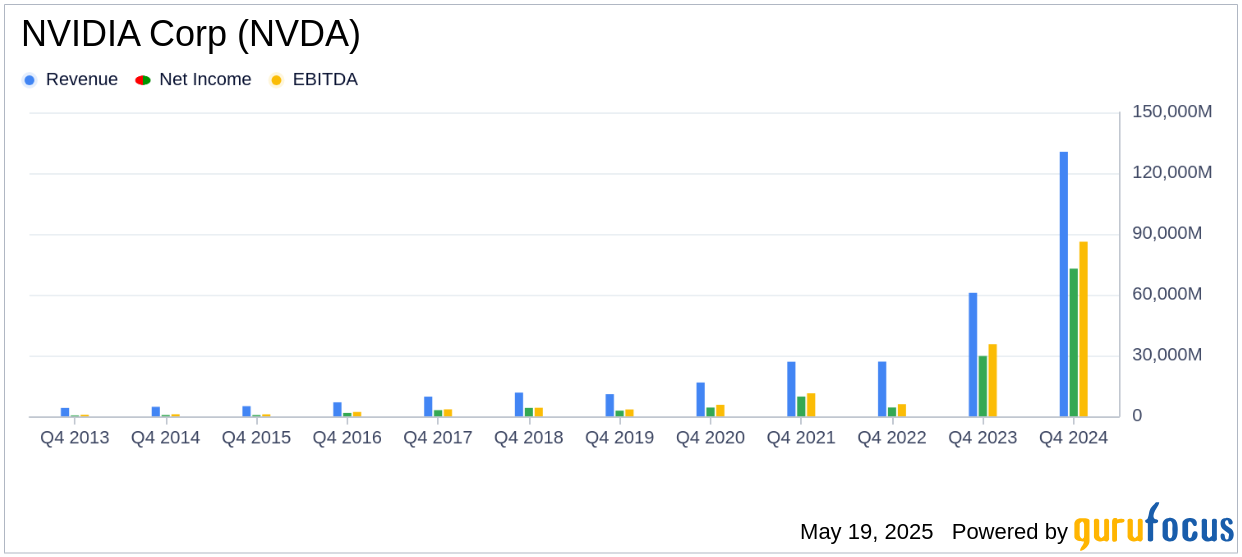Image resolution: width=1242 pixels, height=557 pixels.
Task: Click the Q4 2018 blue Revenue bar
Action: (x=519, y=404)
